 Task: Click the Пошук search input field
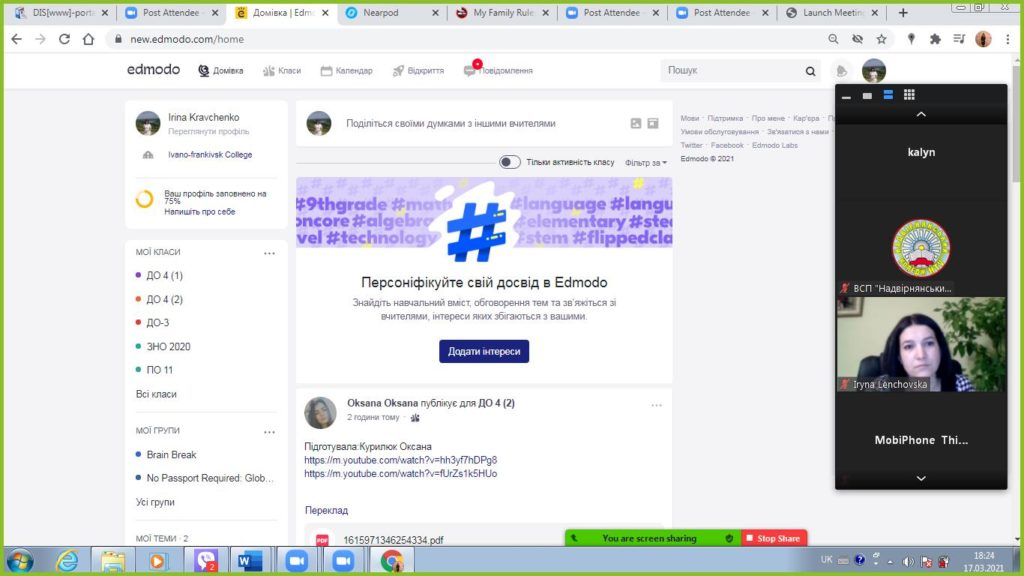(732, 71)
